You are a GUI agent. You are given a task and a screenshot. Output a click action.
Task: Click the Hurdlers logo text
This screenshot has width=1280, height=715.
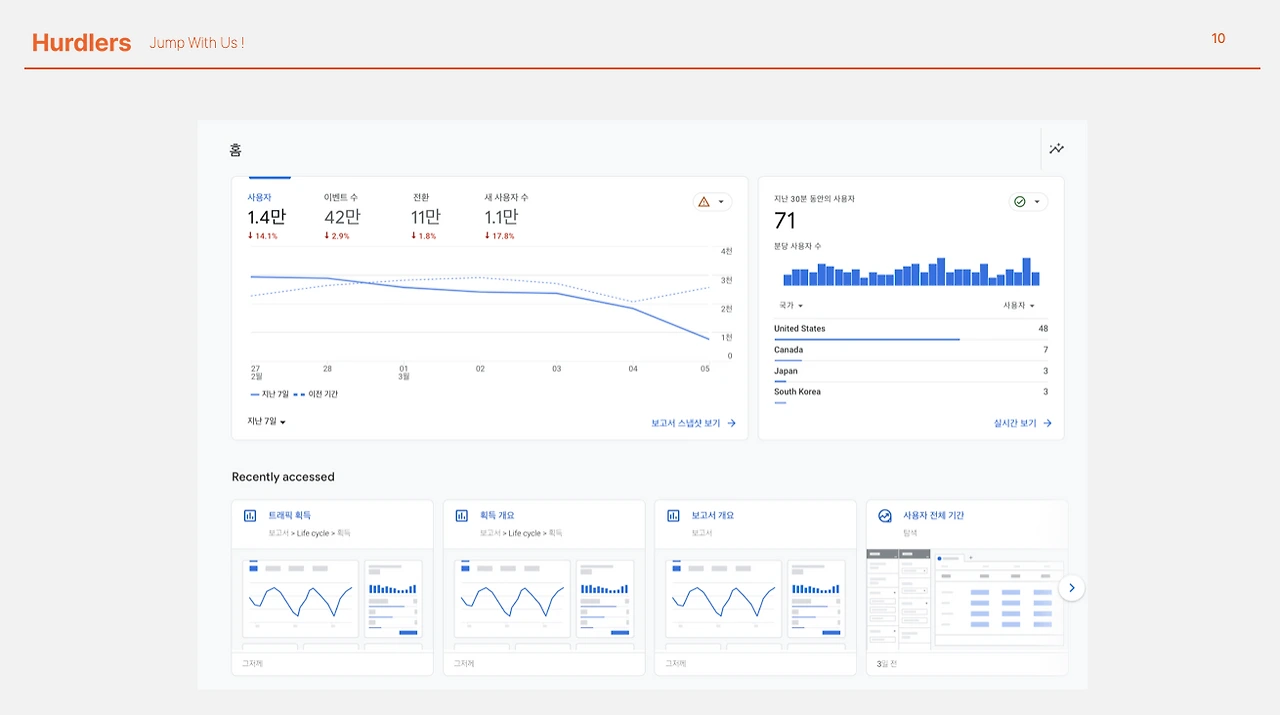81,42
